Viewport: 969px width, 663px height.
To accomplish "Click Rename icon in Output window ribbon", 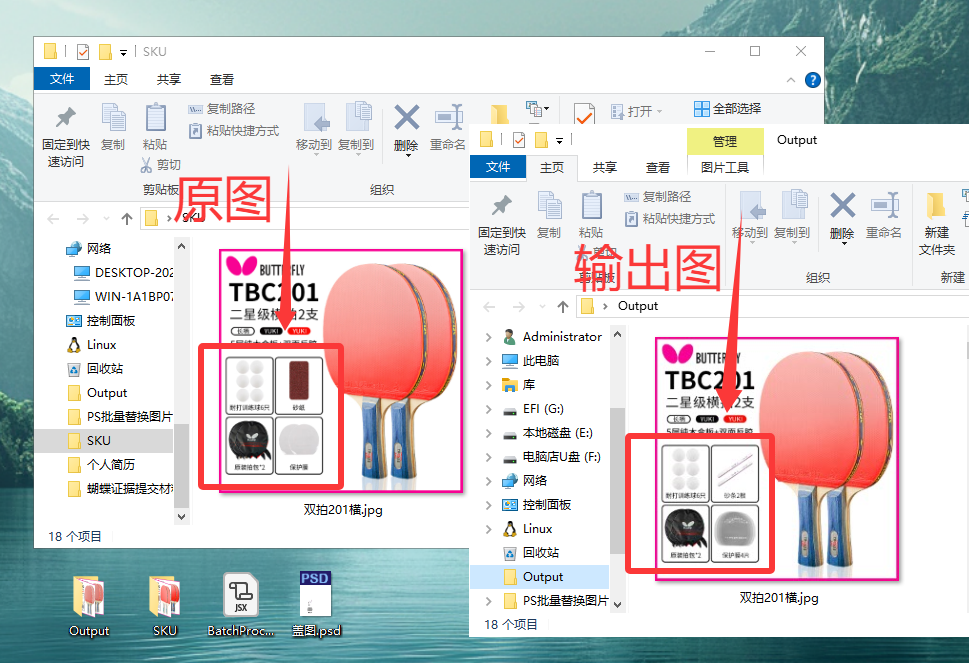I will (x=883, y=207).
